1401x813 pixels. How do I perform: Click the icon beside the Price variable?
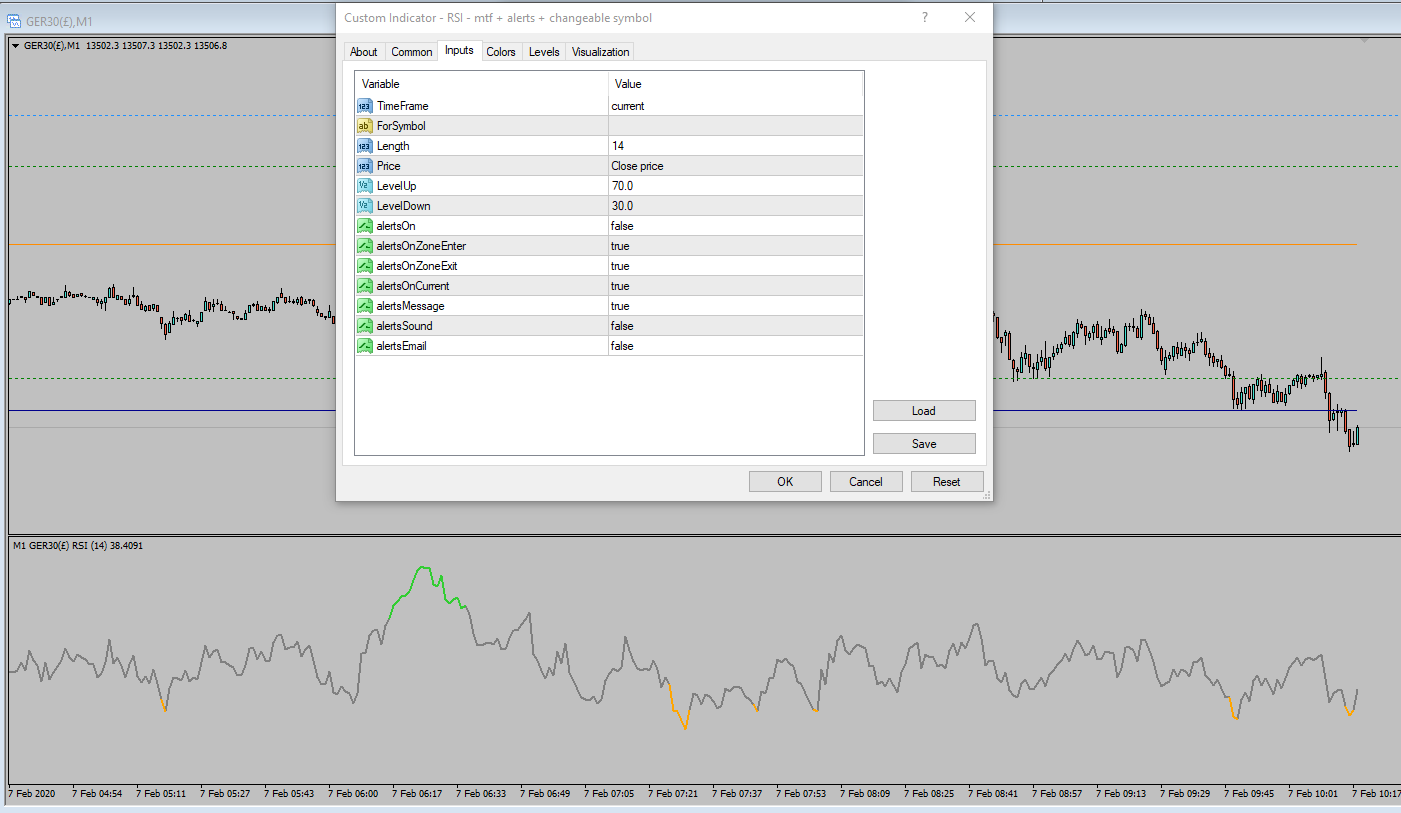365,166
